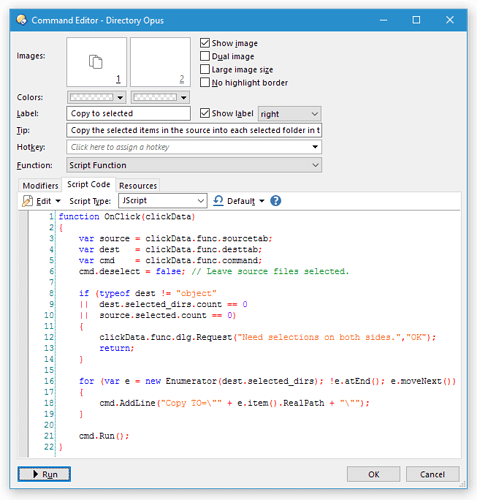Select the empty image slot 2
477x500 pixels.
click(160, 62)
